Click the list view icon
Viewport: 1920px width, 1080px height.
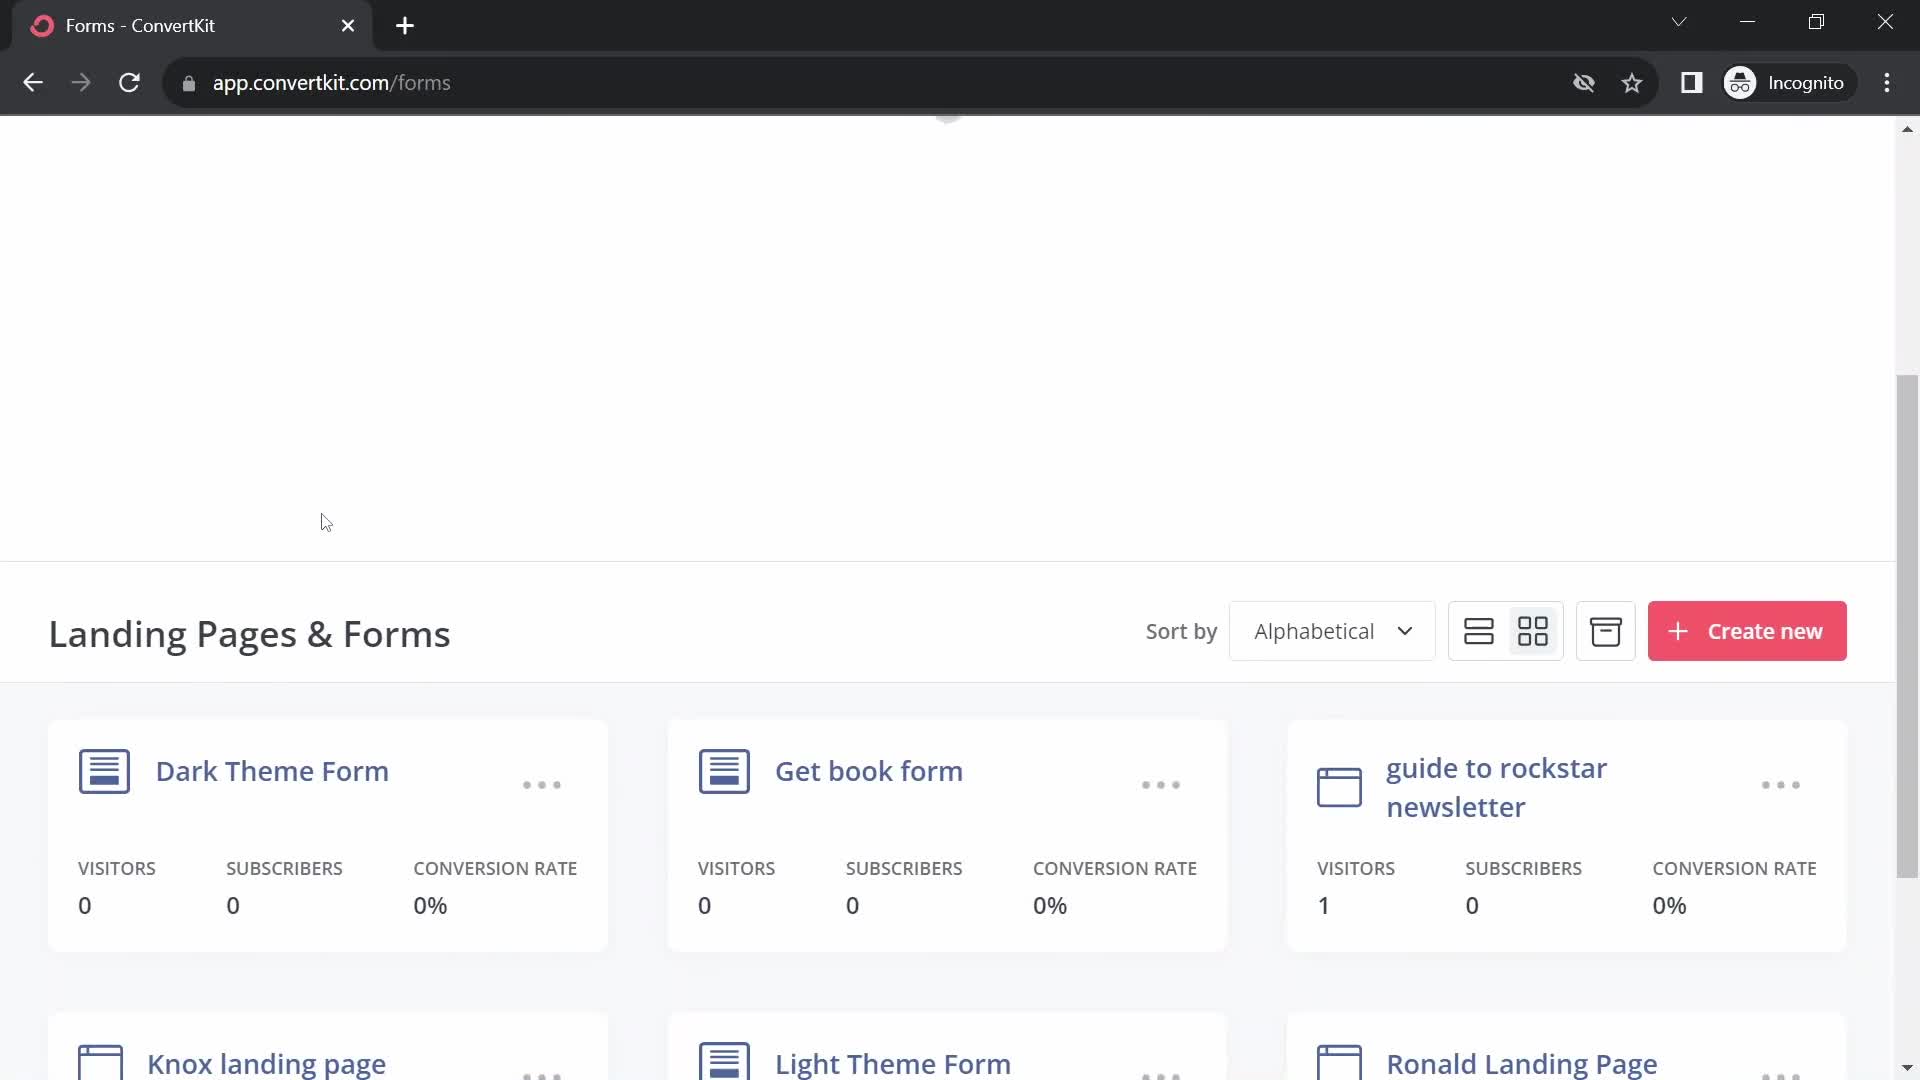coord(1478,630)
